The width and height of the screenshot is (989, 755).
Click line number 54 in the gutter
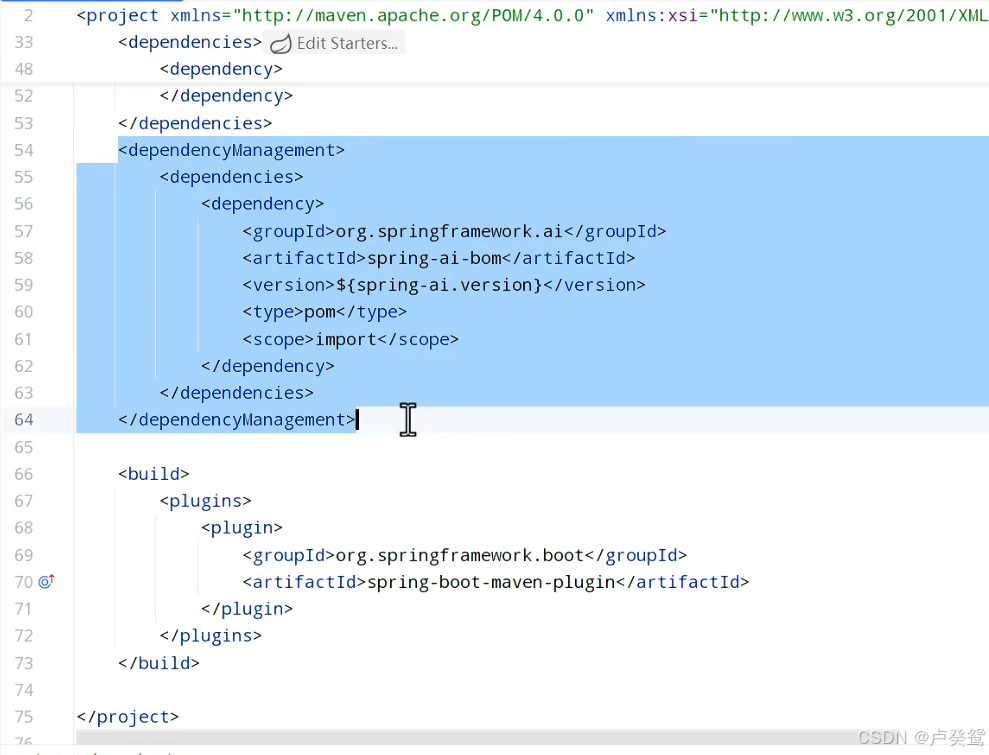point(23,150)
